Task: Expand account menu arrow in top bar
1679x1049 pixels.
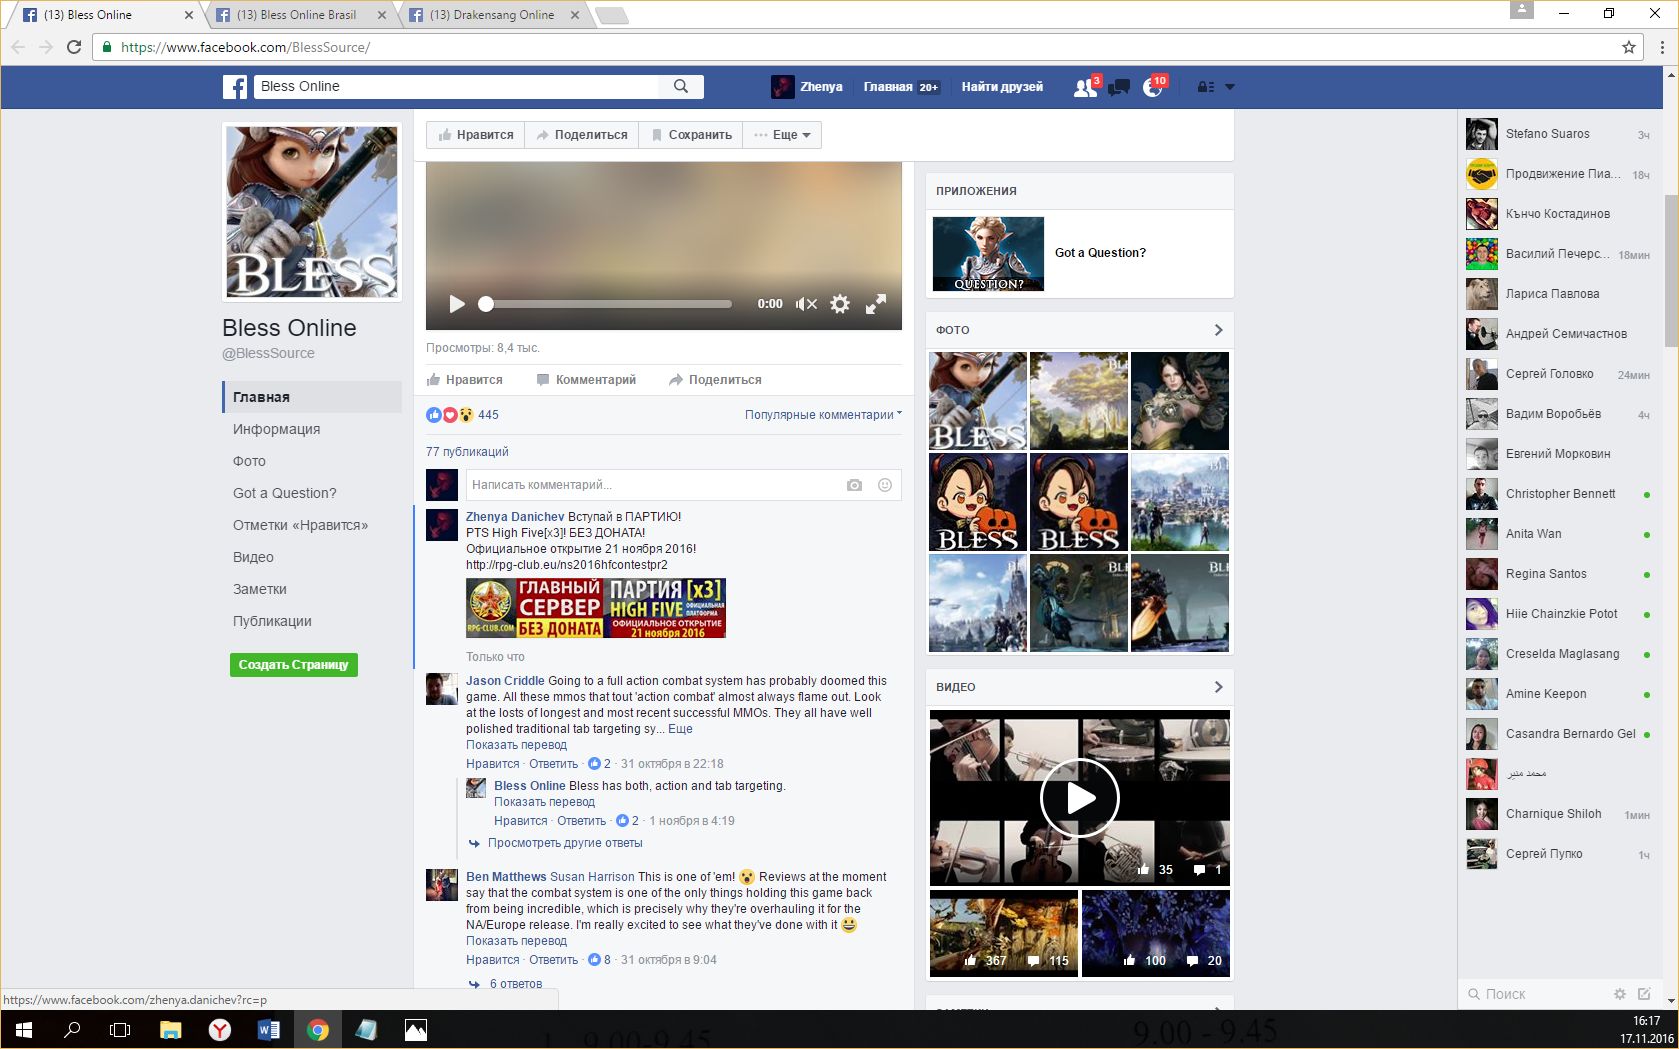Action: click(1230, 87)
